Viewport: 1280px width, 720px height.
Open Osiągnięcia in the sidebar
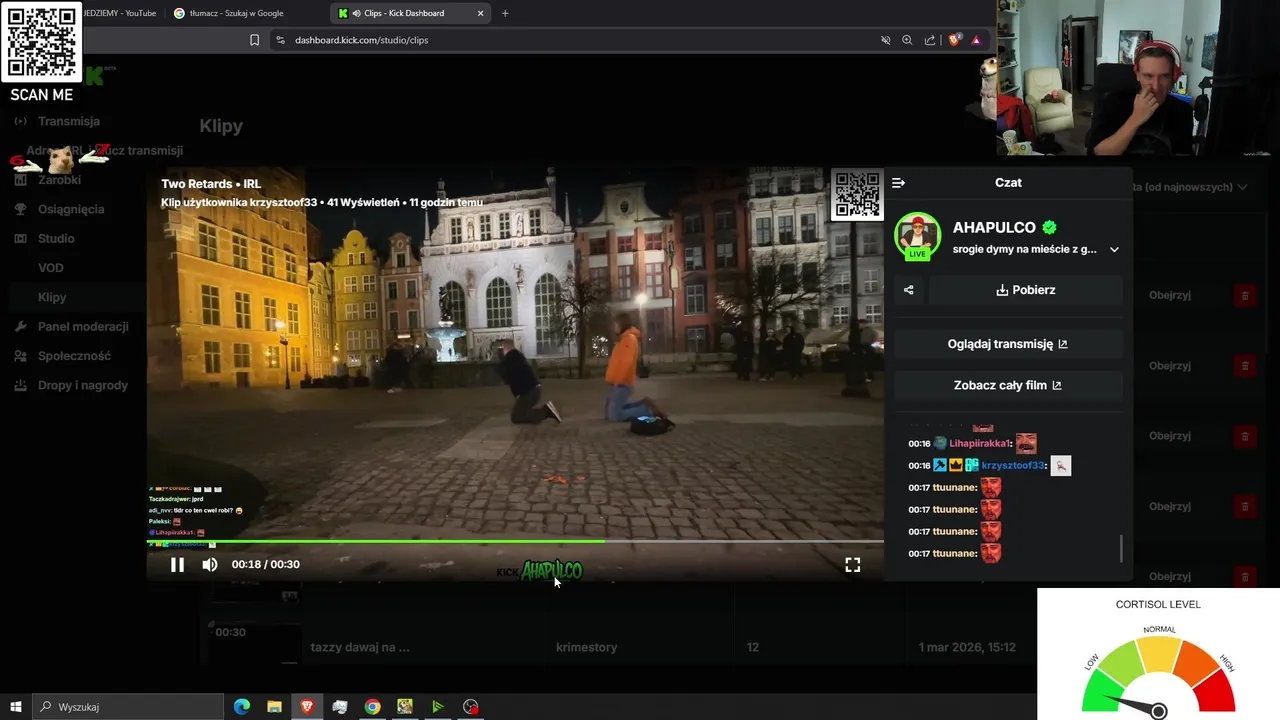pos(71,209)
